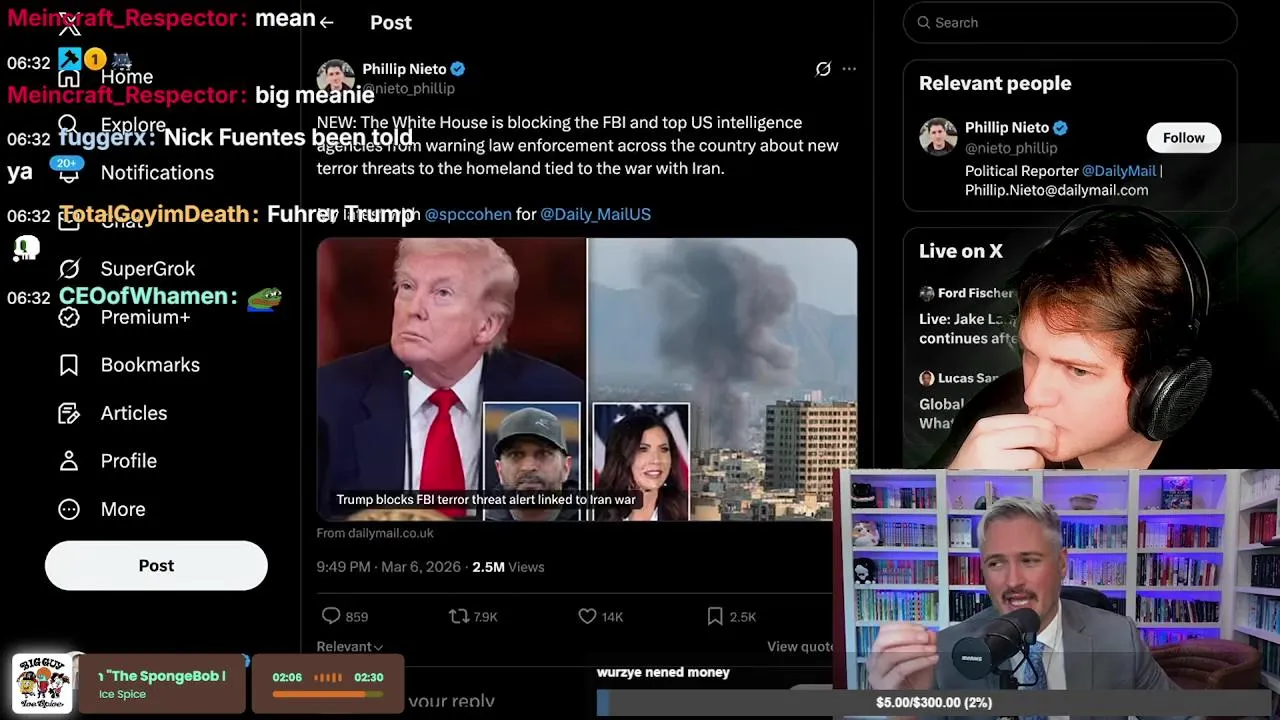Click the View quotes link
This screenshot has height=720, width=1280.
coord(800,647)
